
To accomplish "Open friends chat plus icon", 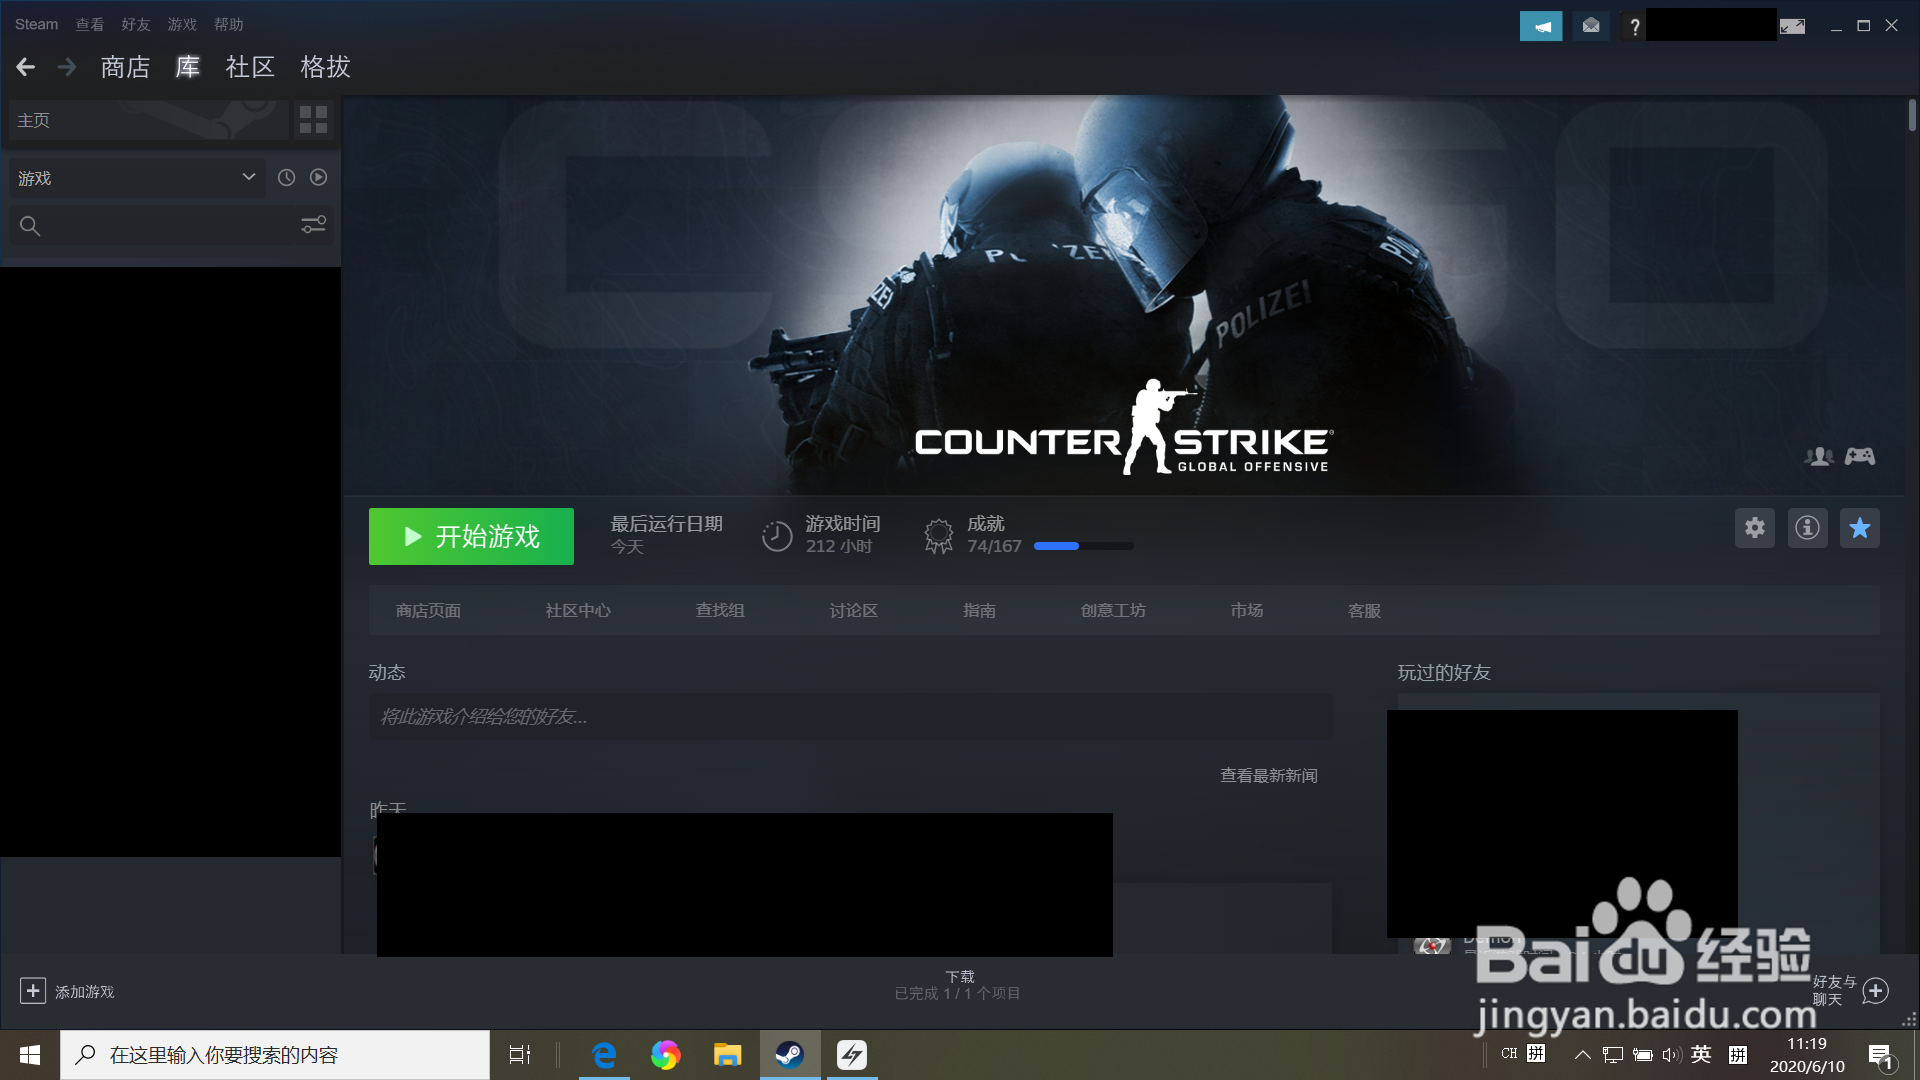I will tap(1876, 991).
